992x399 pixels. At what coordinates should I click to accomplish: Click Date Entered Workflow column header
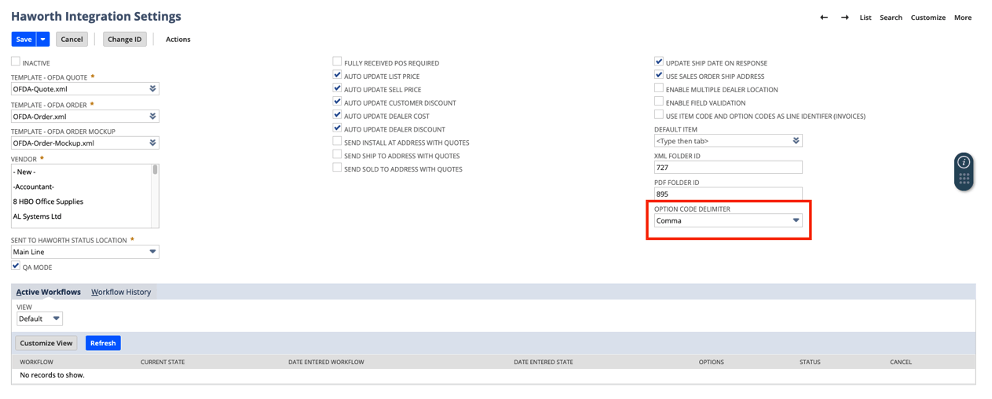tap(326, 362)
